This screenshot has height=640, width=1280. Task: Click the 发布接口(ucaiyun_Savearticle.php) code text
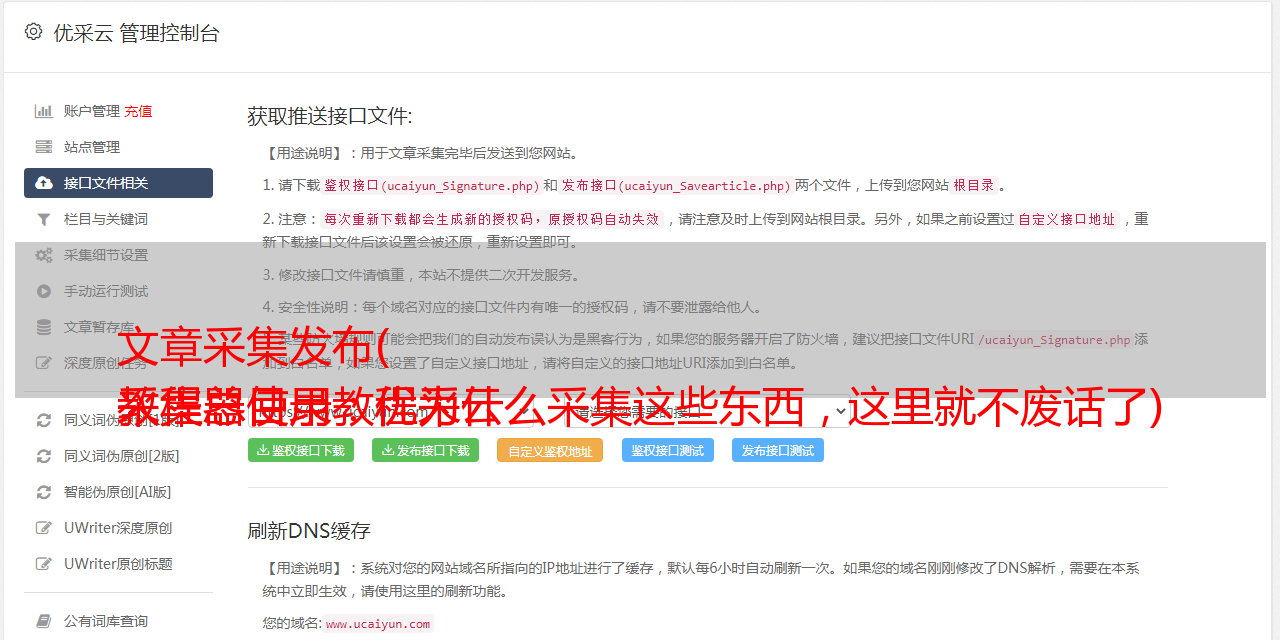676,186
